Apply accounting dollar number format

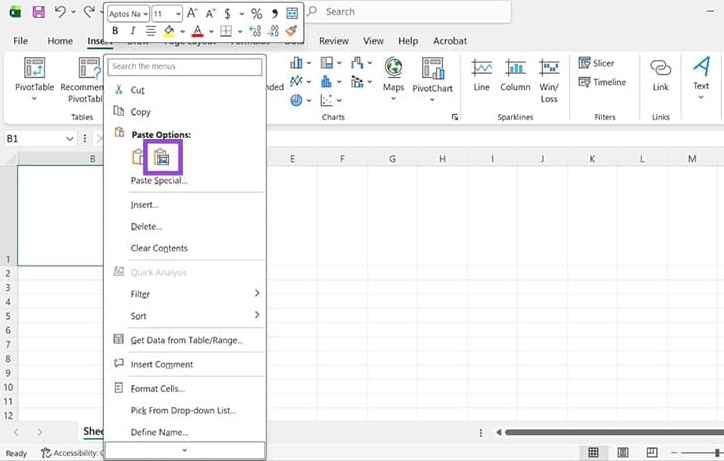(x=227, y=13)
